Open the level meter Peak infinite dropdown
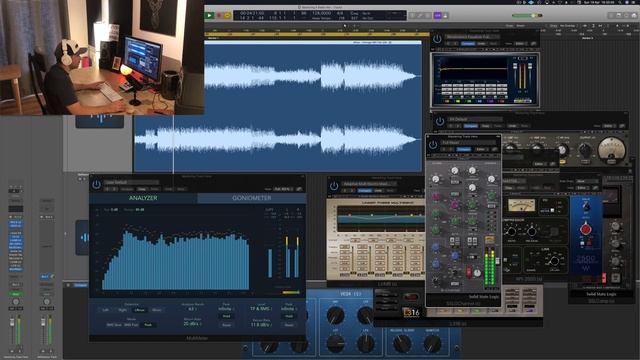This screenshot has width=640, height=360. 289,309
